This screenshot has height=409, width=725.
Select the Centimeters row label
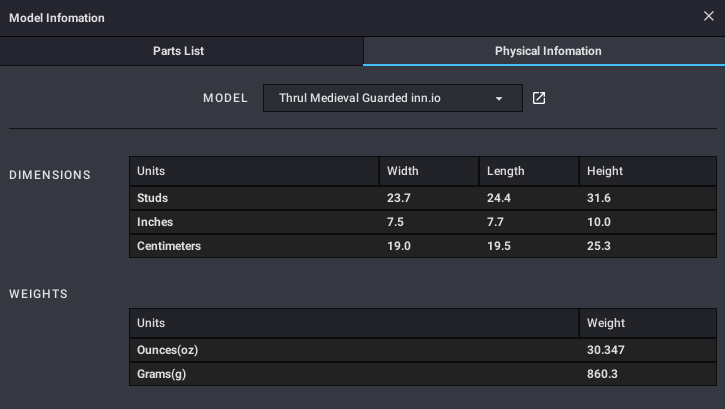169,246
